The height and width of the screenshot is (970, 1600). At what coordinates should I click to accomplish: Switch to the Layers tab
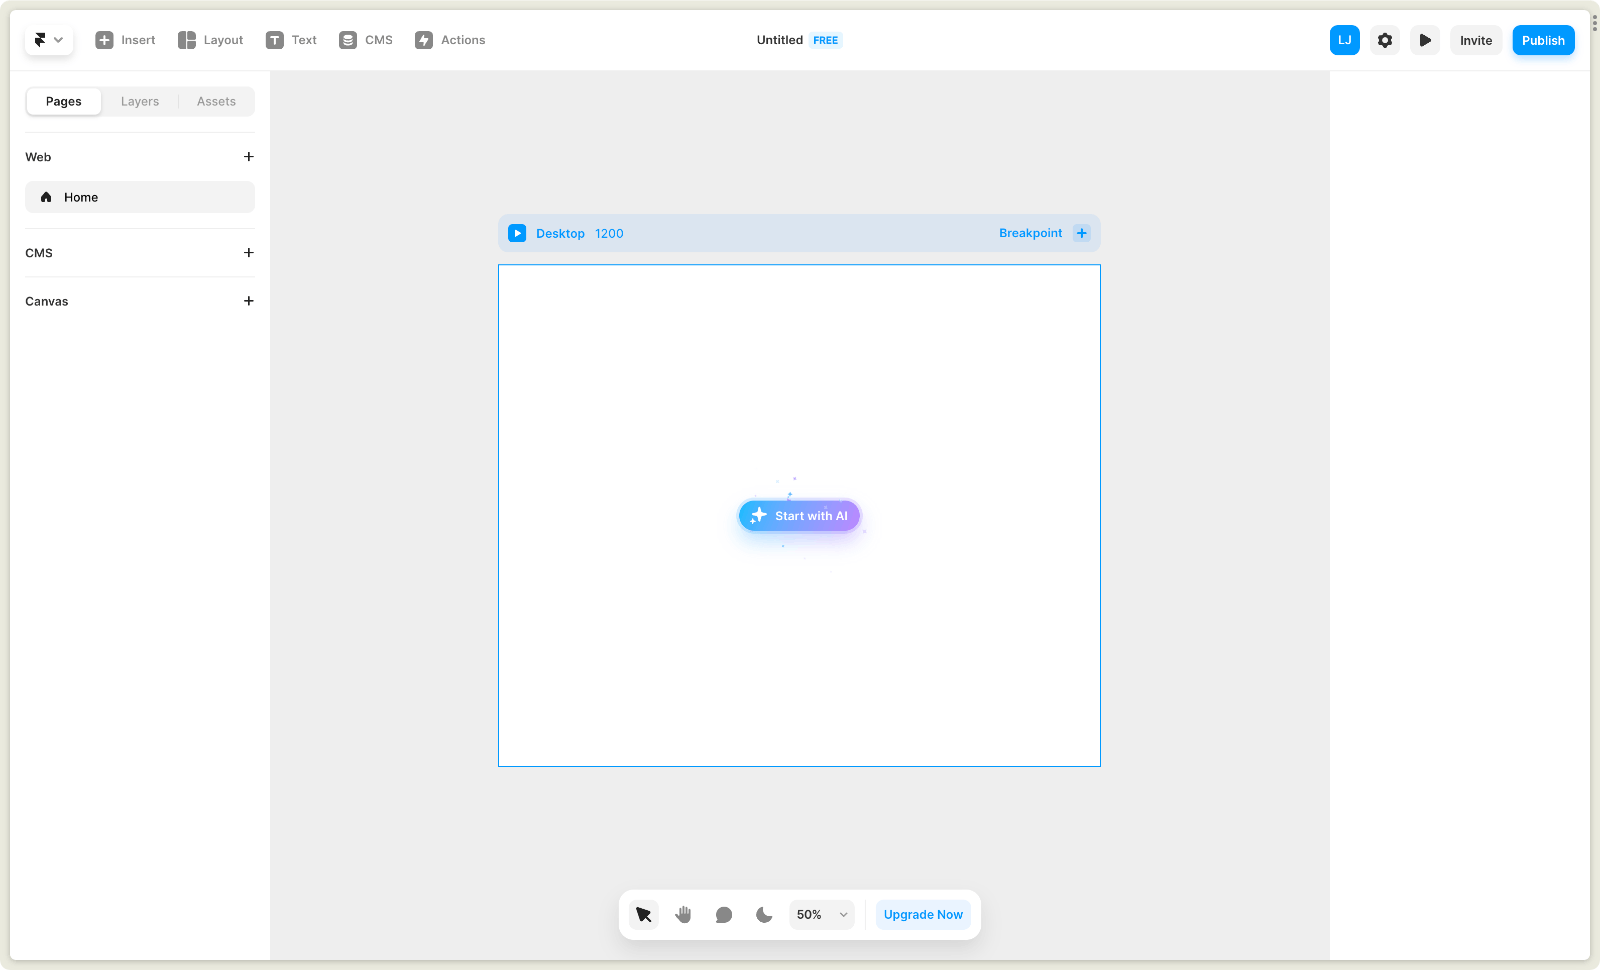pyautogui.click(x=140, y=101)
